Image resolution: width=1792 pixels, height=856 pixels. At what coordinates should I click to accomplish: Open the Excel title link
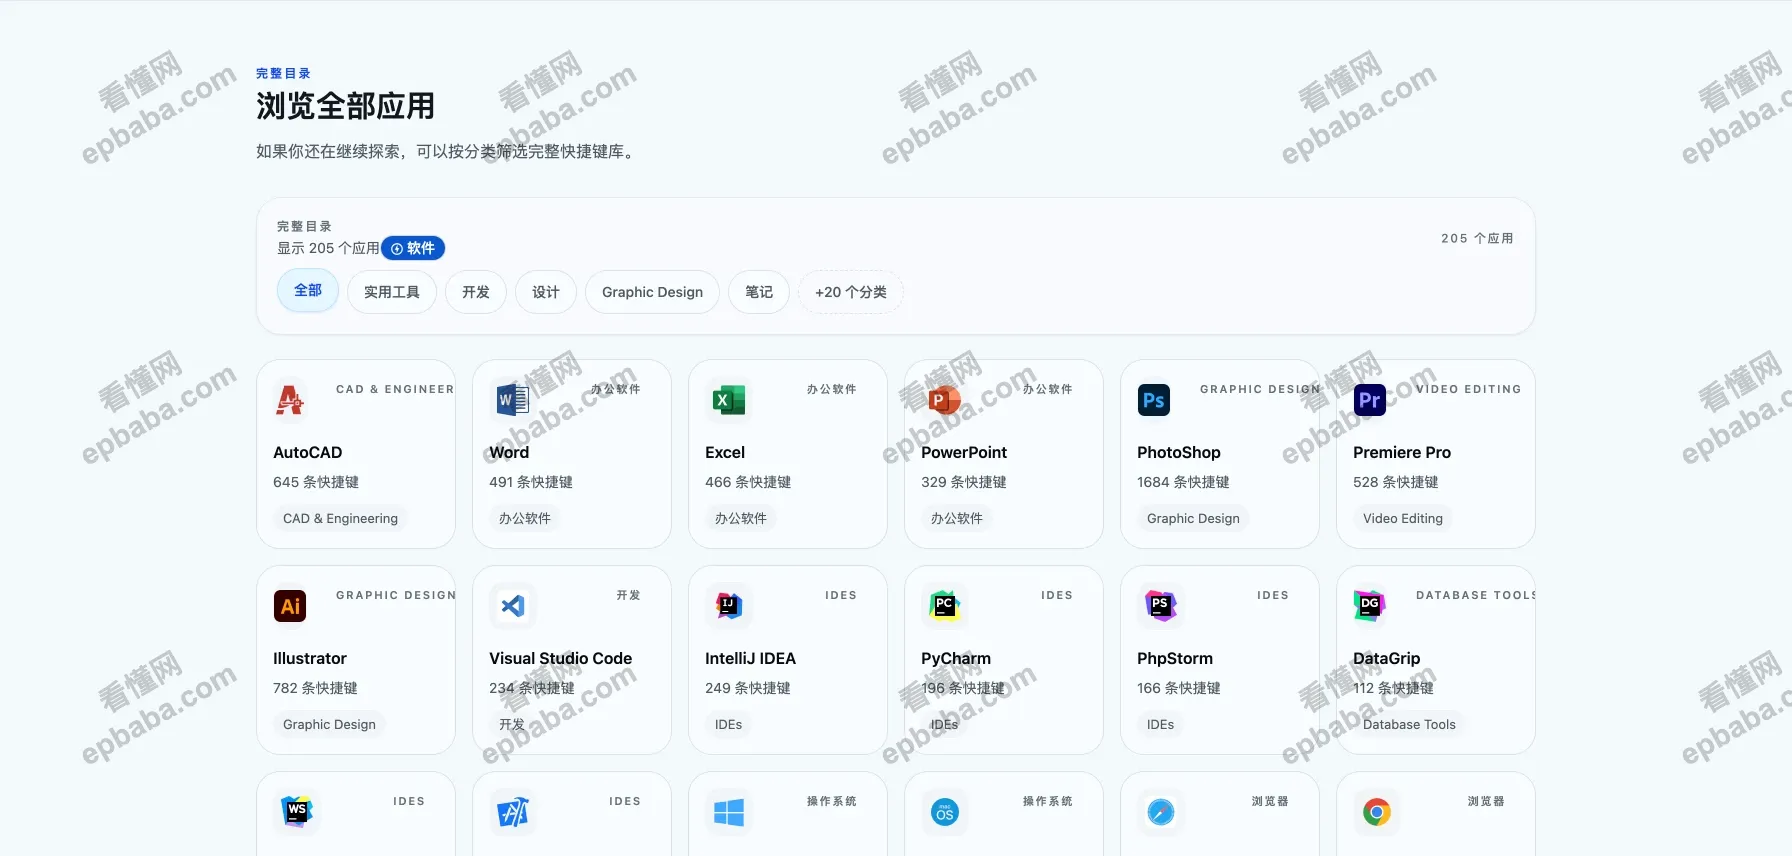tap(725, 452)
